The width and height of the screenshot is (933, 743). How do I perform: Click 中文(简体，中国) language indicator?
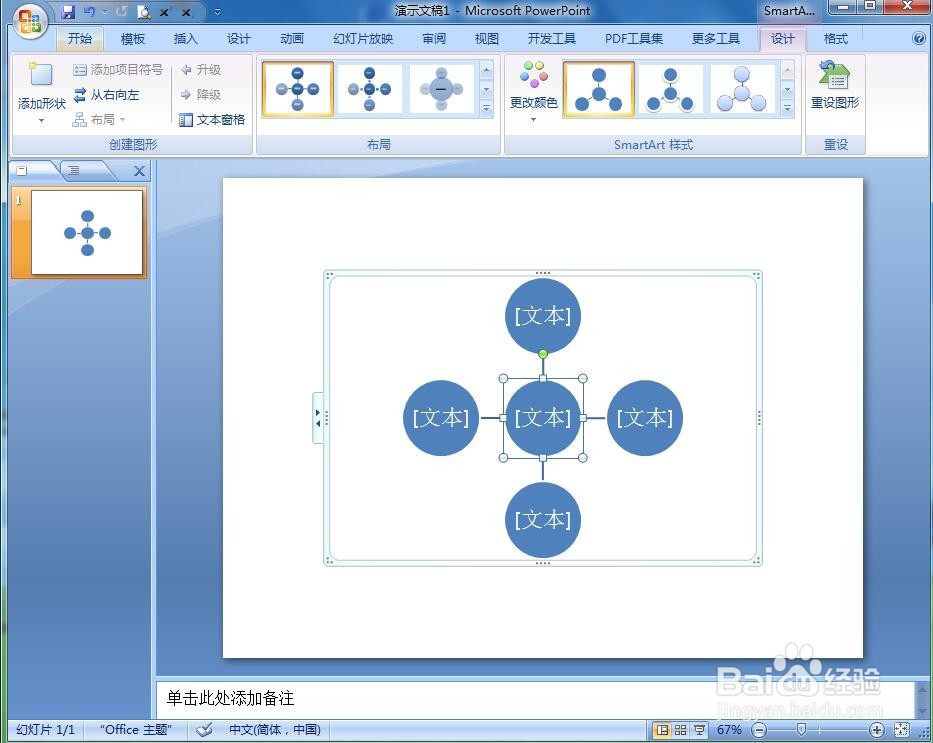275,729
